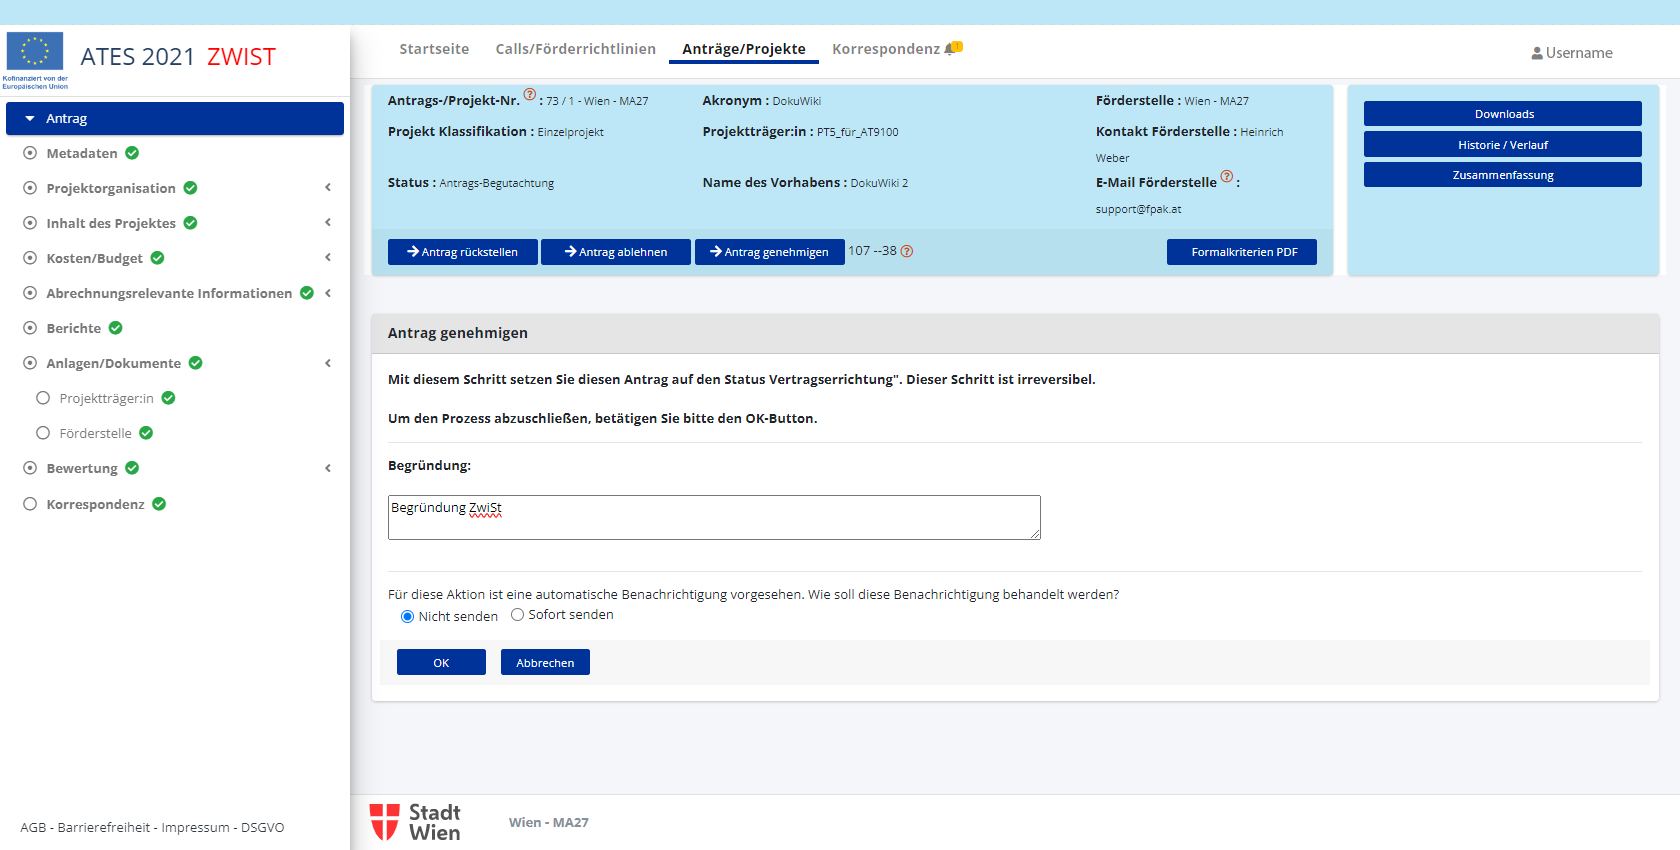1680x850 pixels.
Task: Click the Username user icon
Action: [x=1536, y=54]
